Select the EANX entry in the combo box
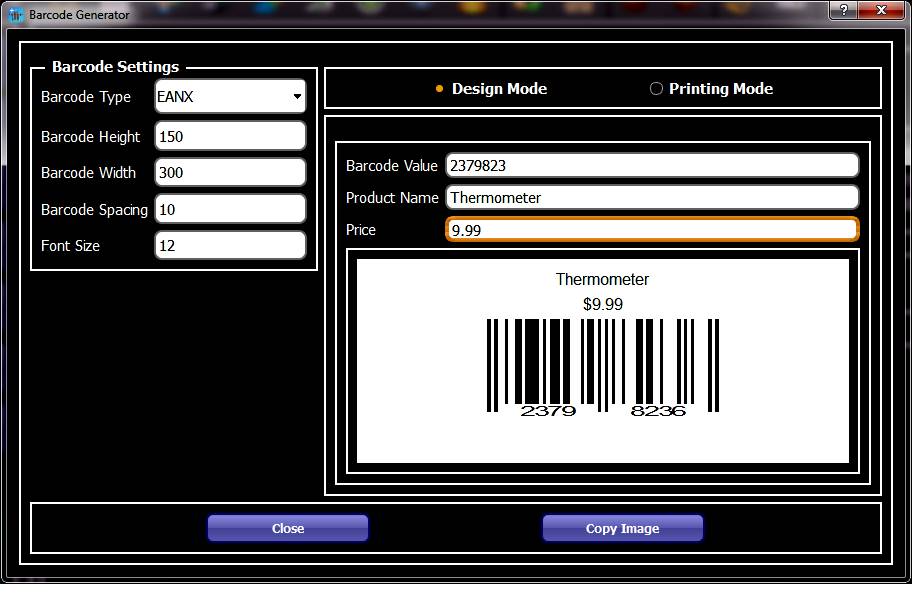 pos(200,96)
